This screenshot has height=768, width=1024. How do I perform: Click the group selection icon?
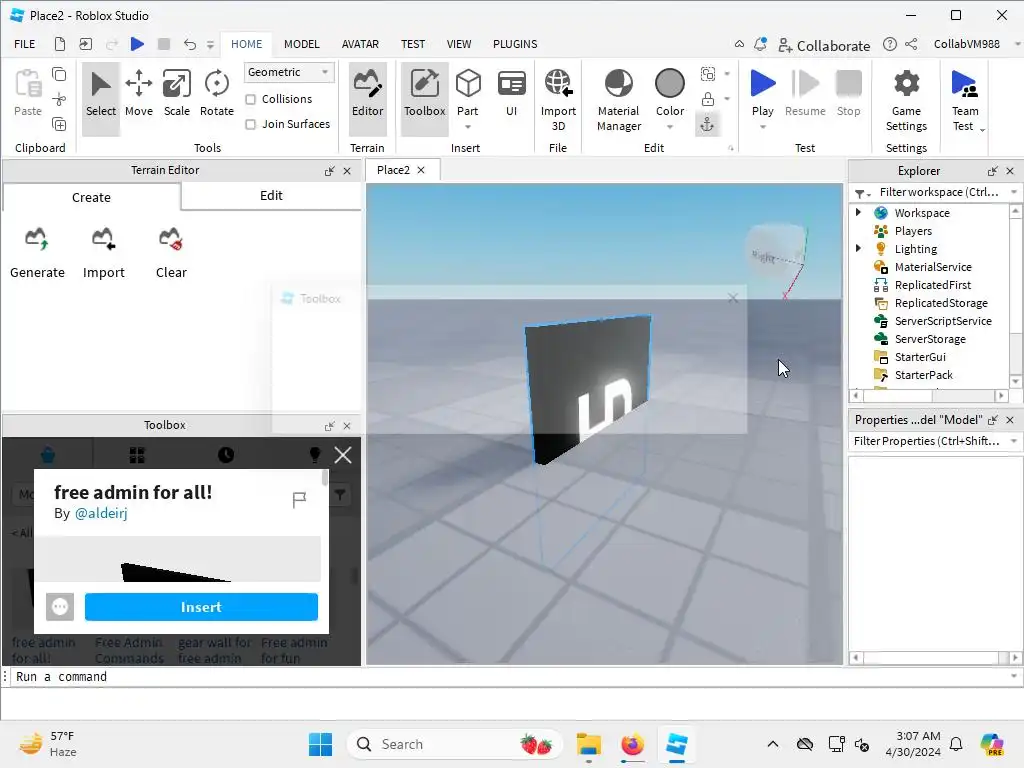(707, 74)
